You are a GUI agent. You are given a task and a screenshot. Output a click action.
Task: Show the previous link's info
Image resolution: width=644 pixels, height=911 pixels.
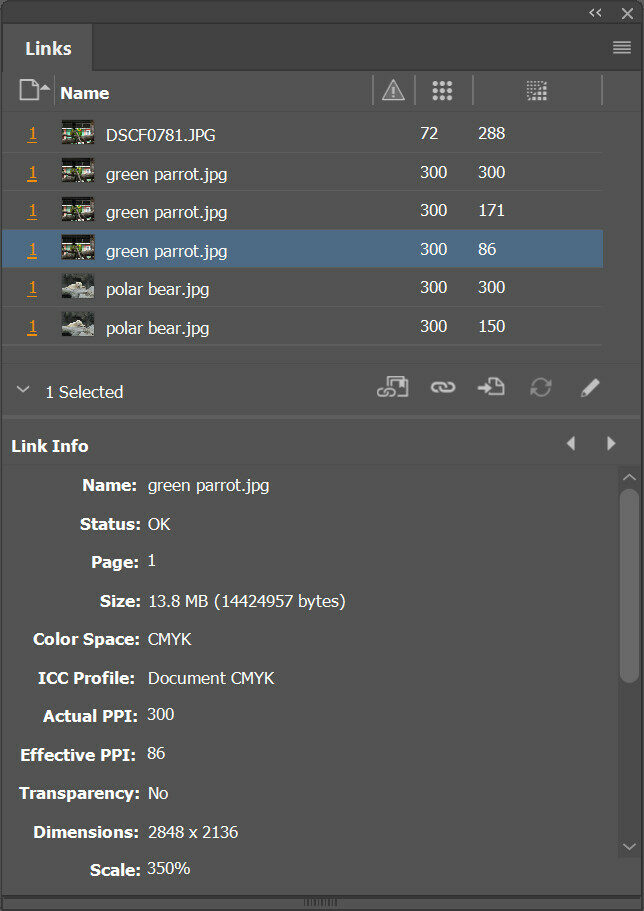click(571, 444)
